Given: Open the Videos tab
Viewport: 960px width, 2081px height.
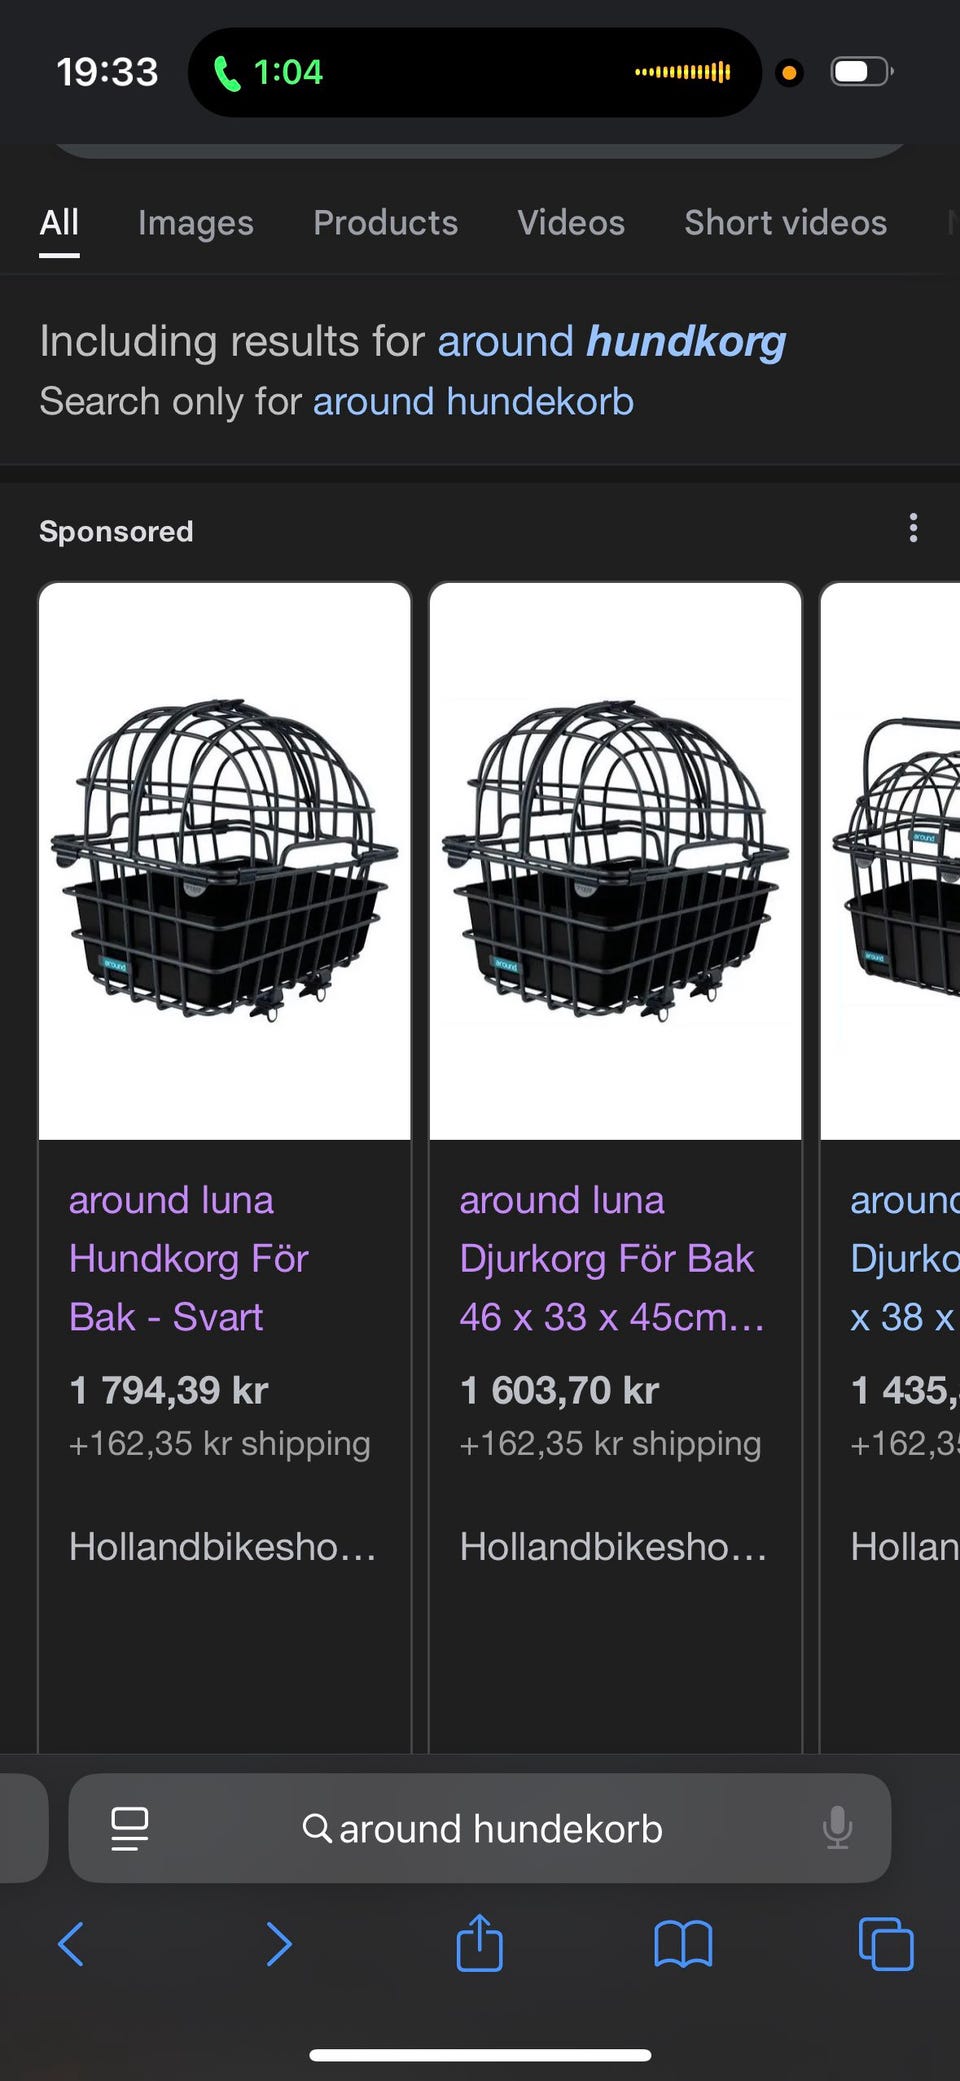Looking at the screenshot, I should click(x=570, y=222).
